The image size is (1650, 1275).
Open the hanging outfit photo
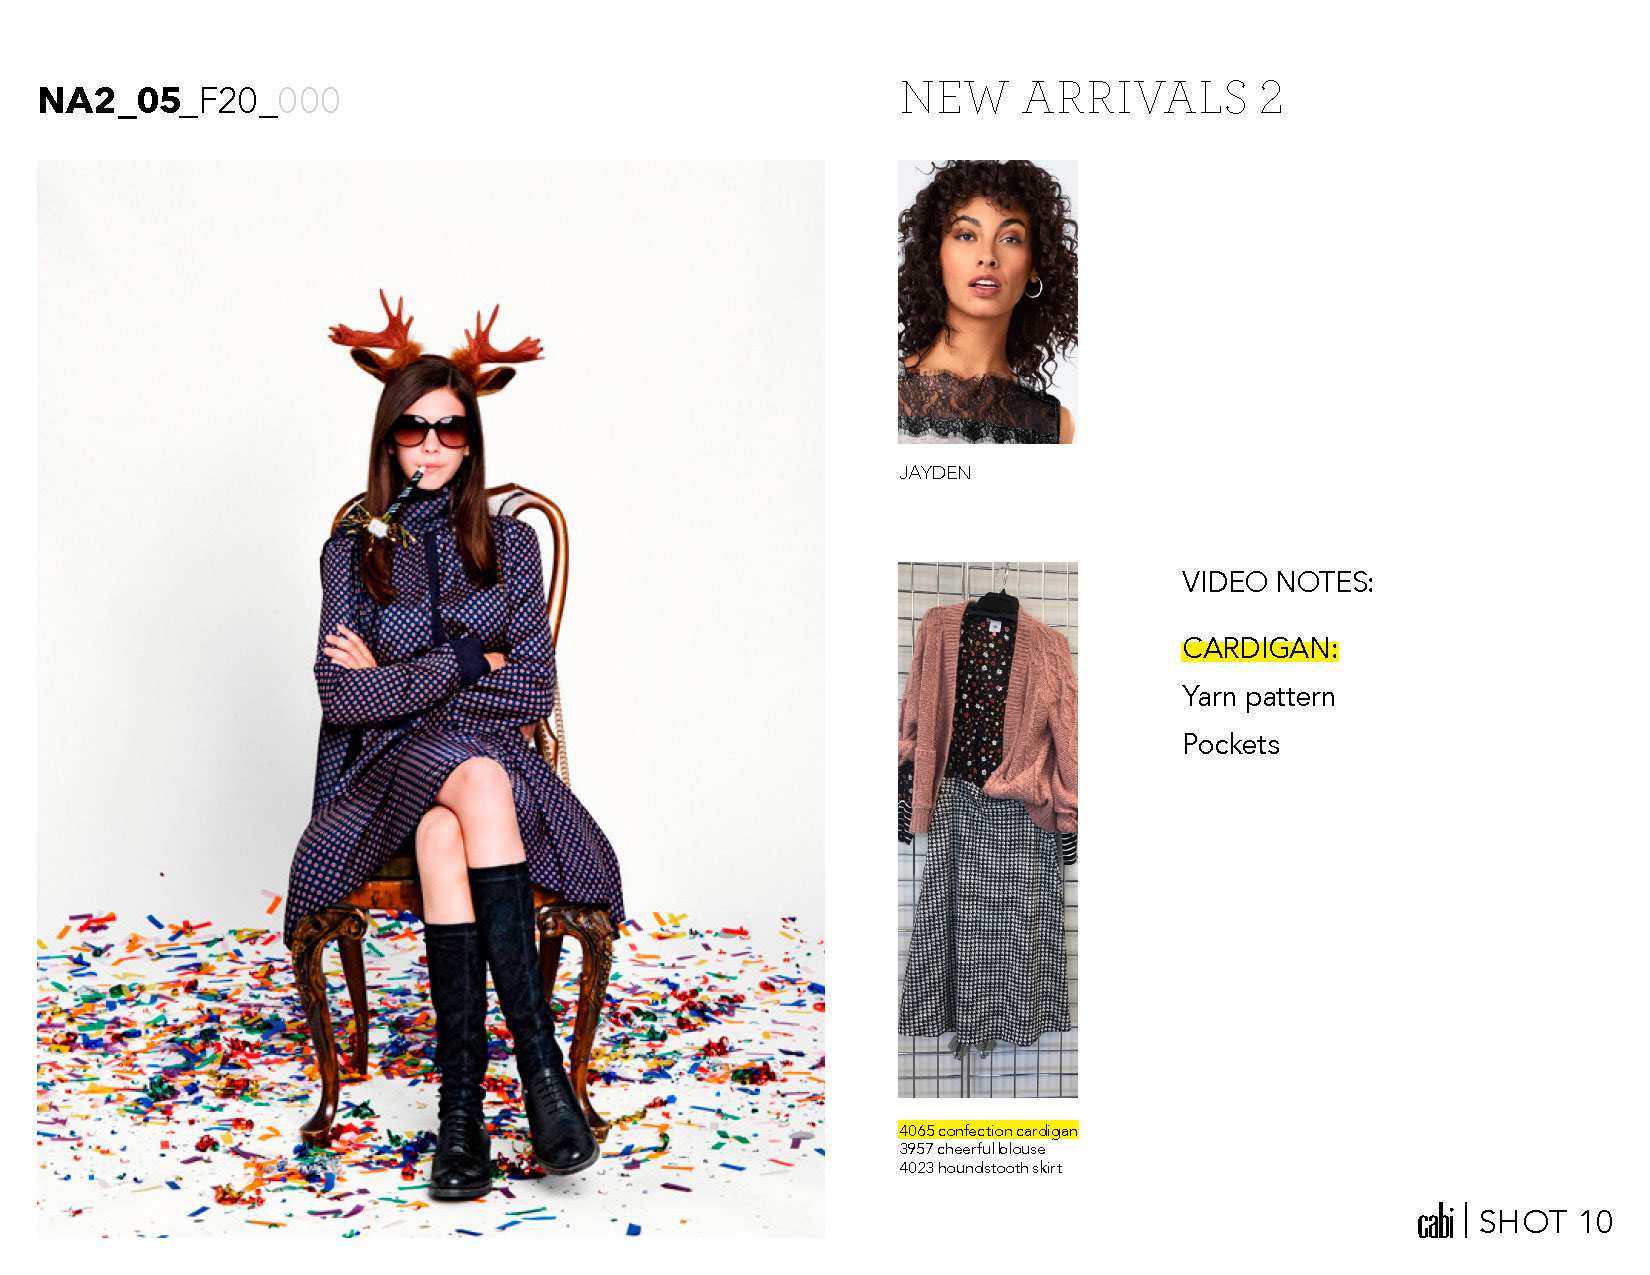988,830
